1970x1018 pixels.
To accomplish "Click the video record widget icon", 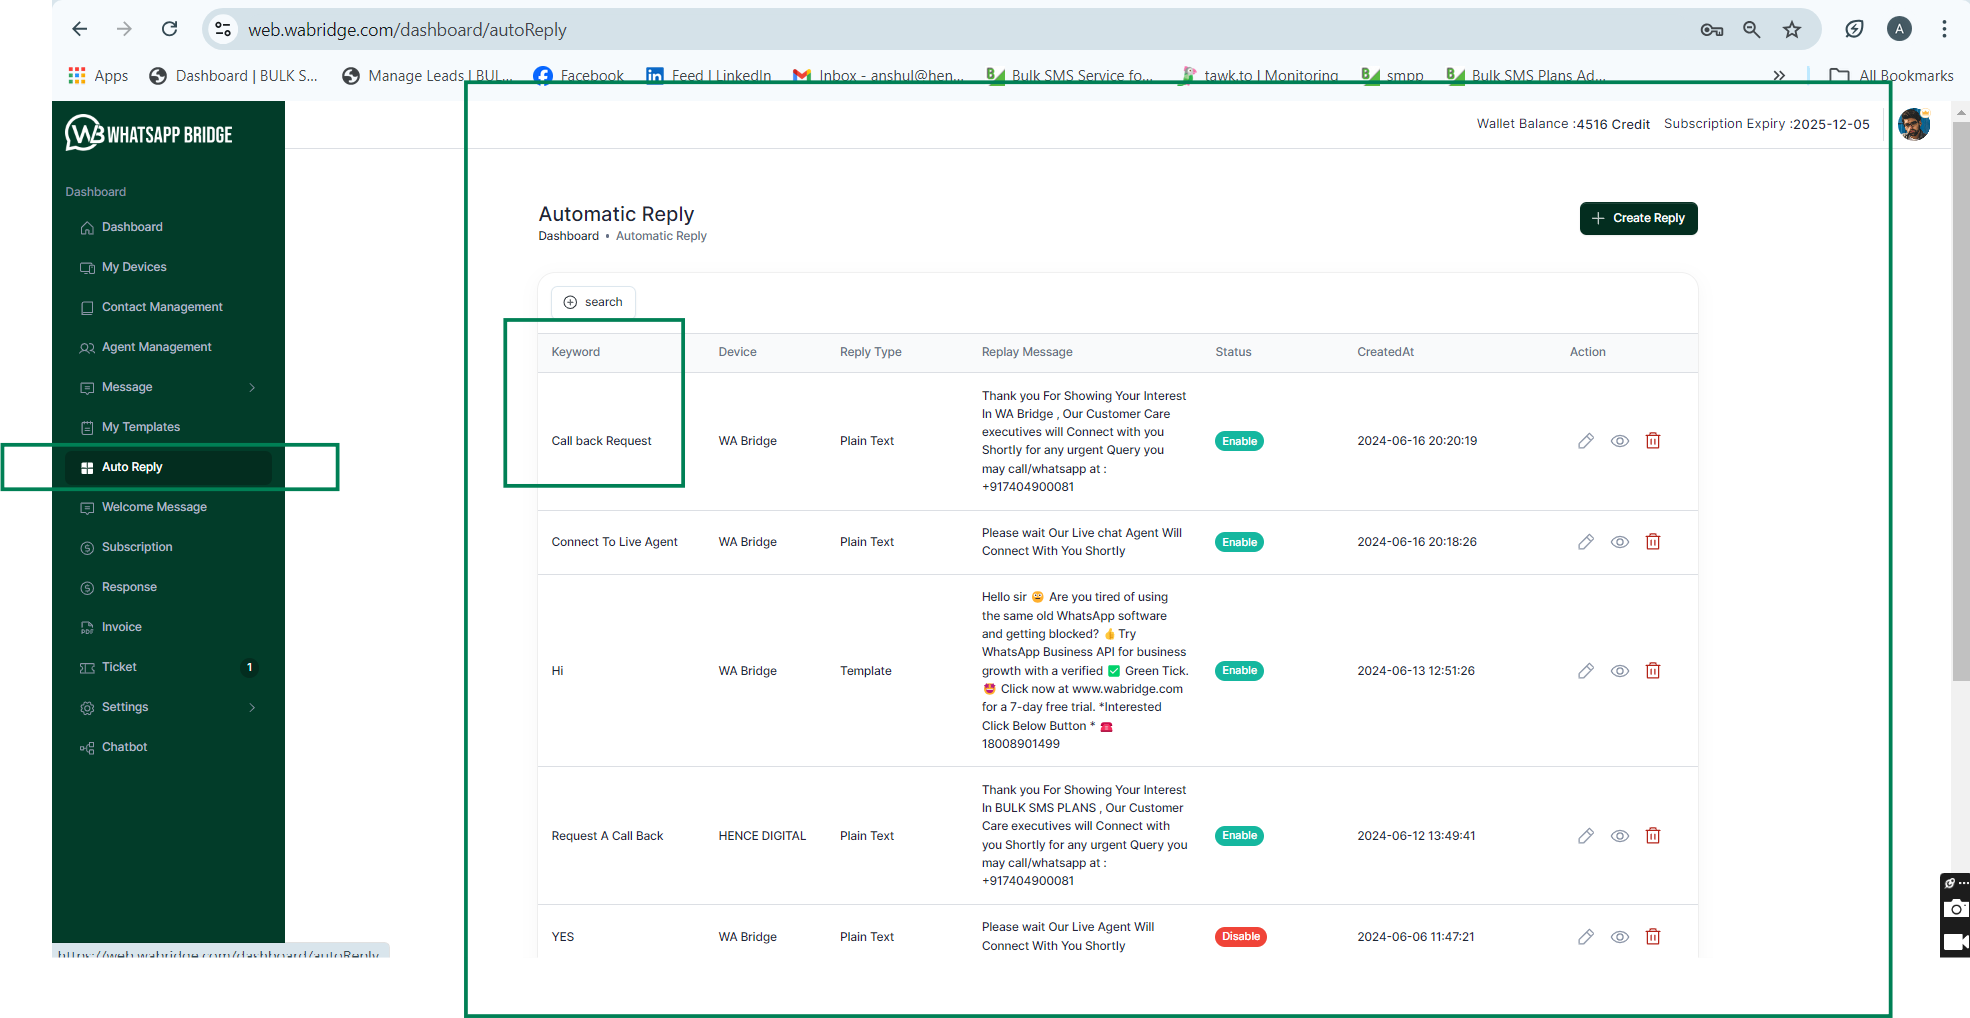I will (1955, 942).
